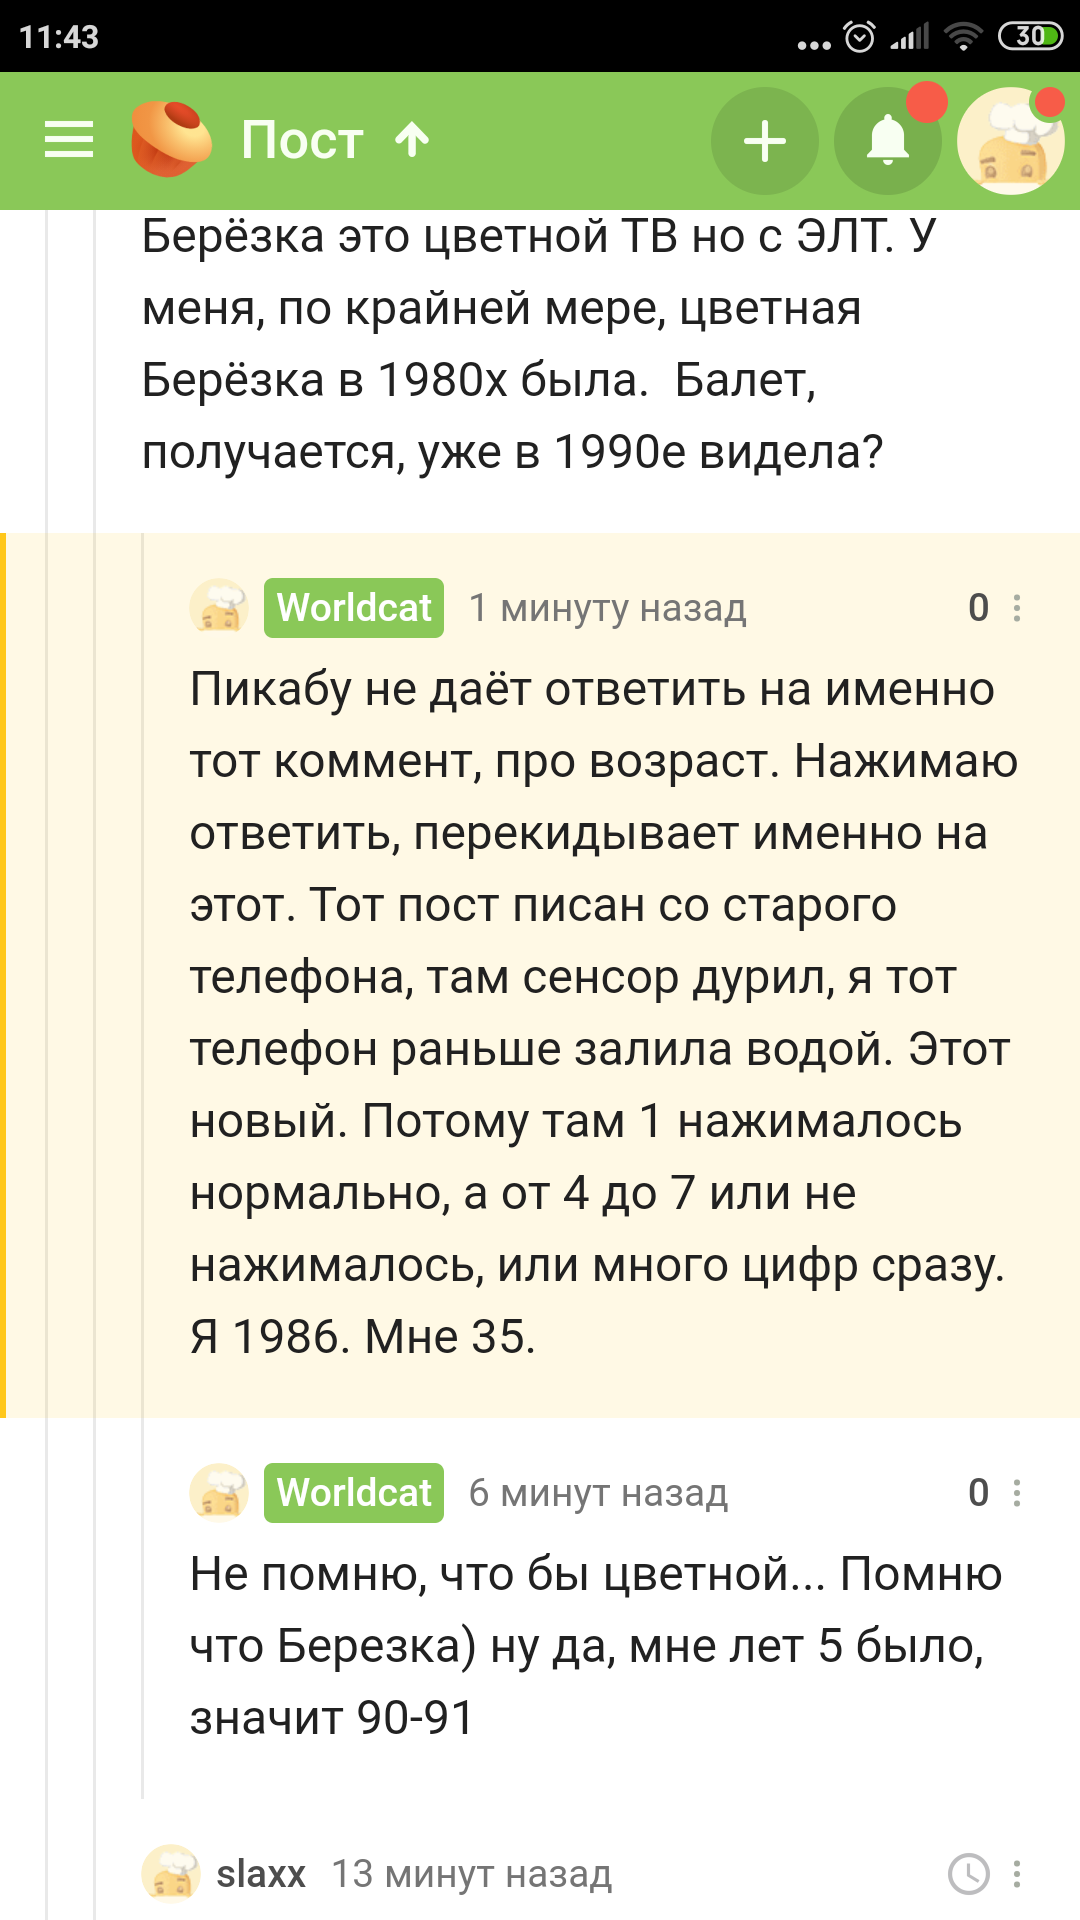Tap Worldcat avatar in 6-minute-old comment
This screenshot has width=1080, height=1920.
(x=219, y=1492)
